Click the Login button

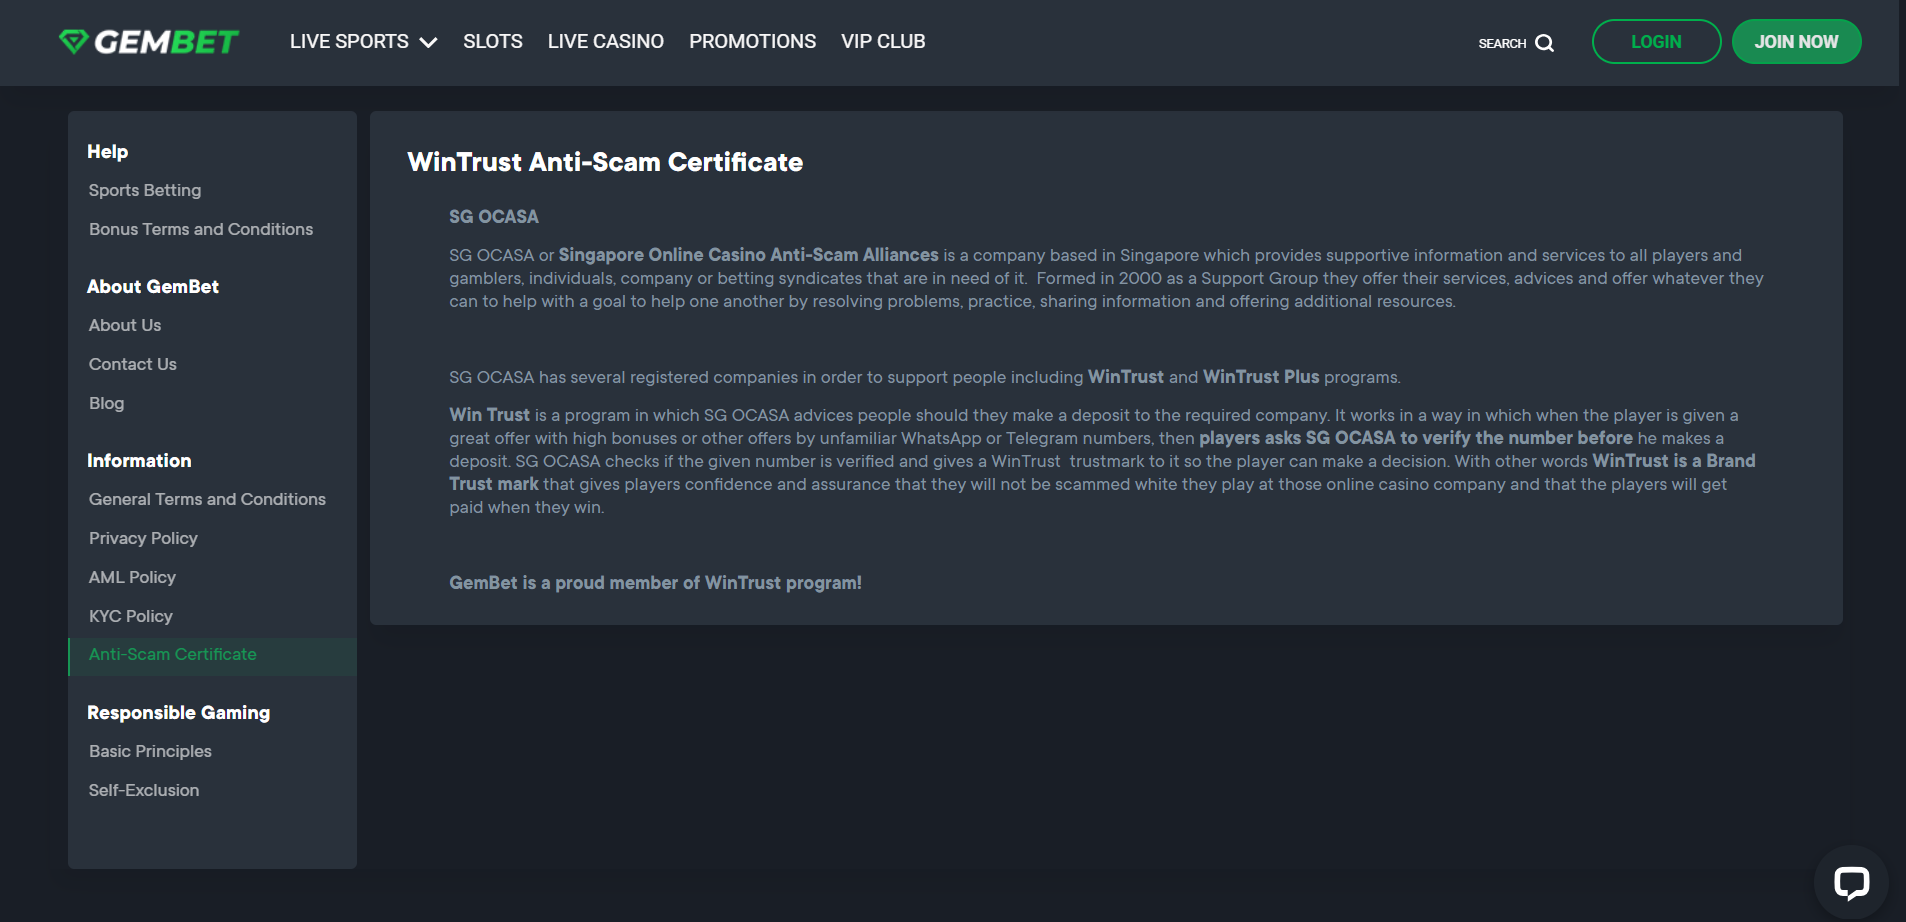pos(1656,42)
